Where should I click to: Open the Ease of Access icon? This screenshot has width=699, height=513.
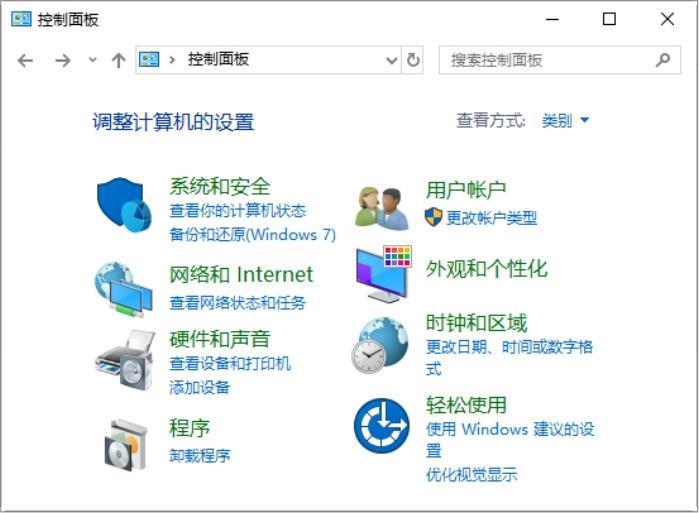[382, 426]
